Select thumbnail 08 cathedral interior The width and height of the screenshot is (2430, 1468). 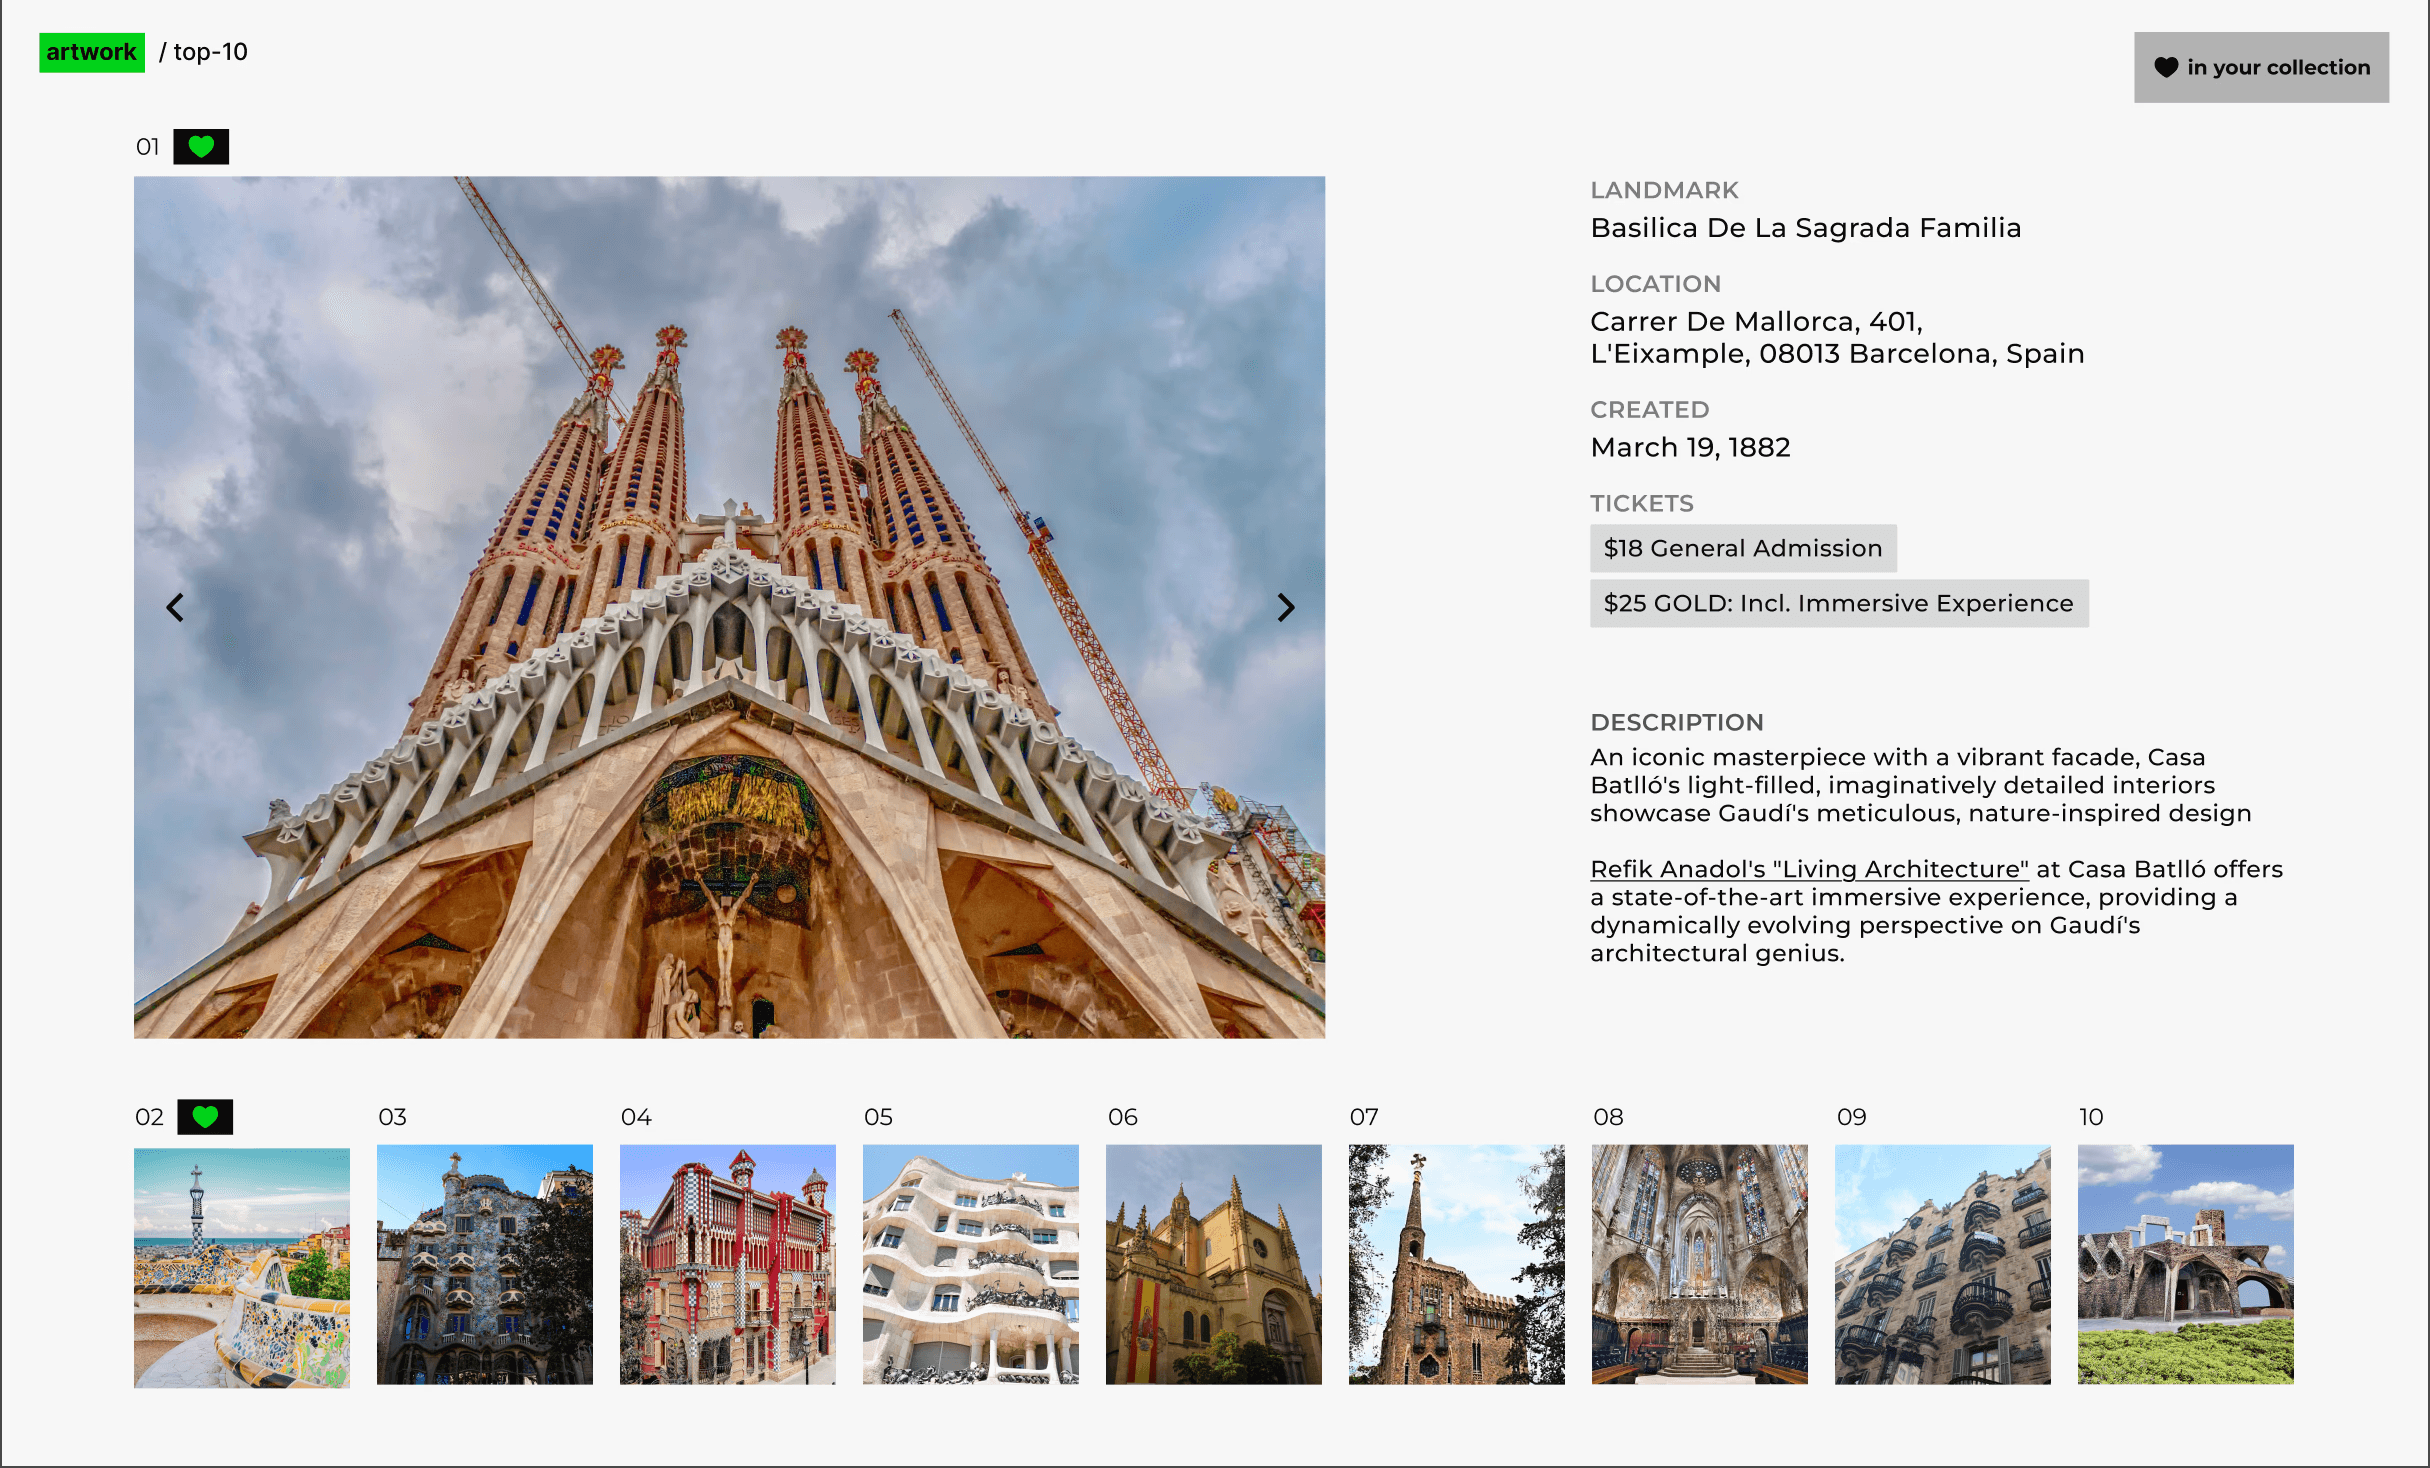coord(1699,1264)
